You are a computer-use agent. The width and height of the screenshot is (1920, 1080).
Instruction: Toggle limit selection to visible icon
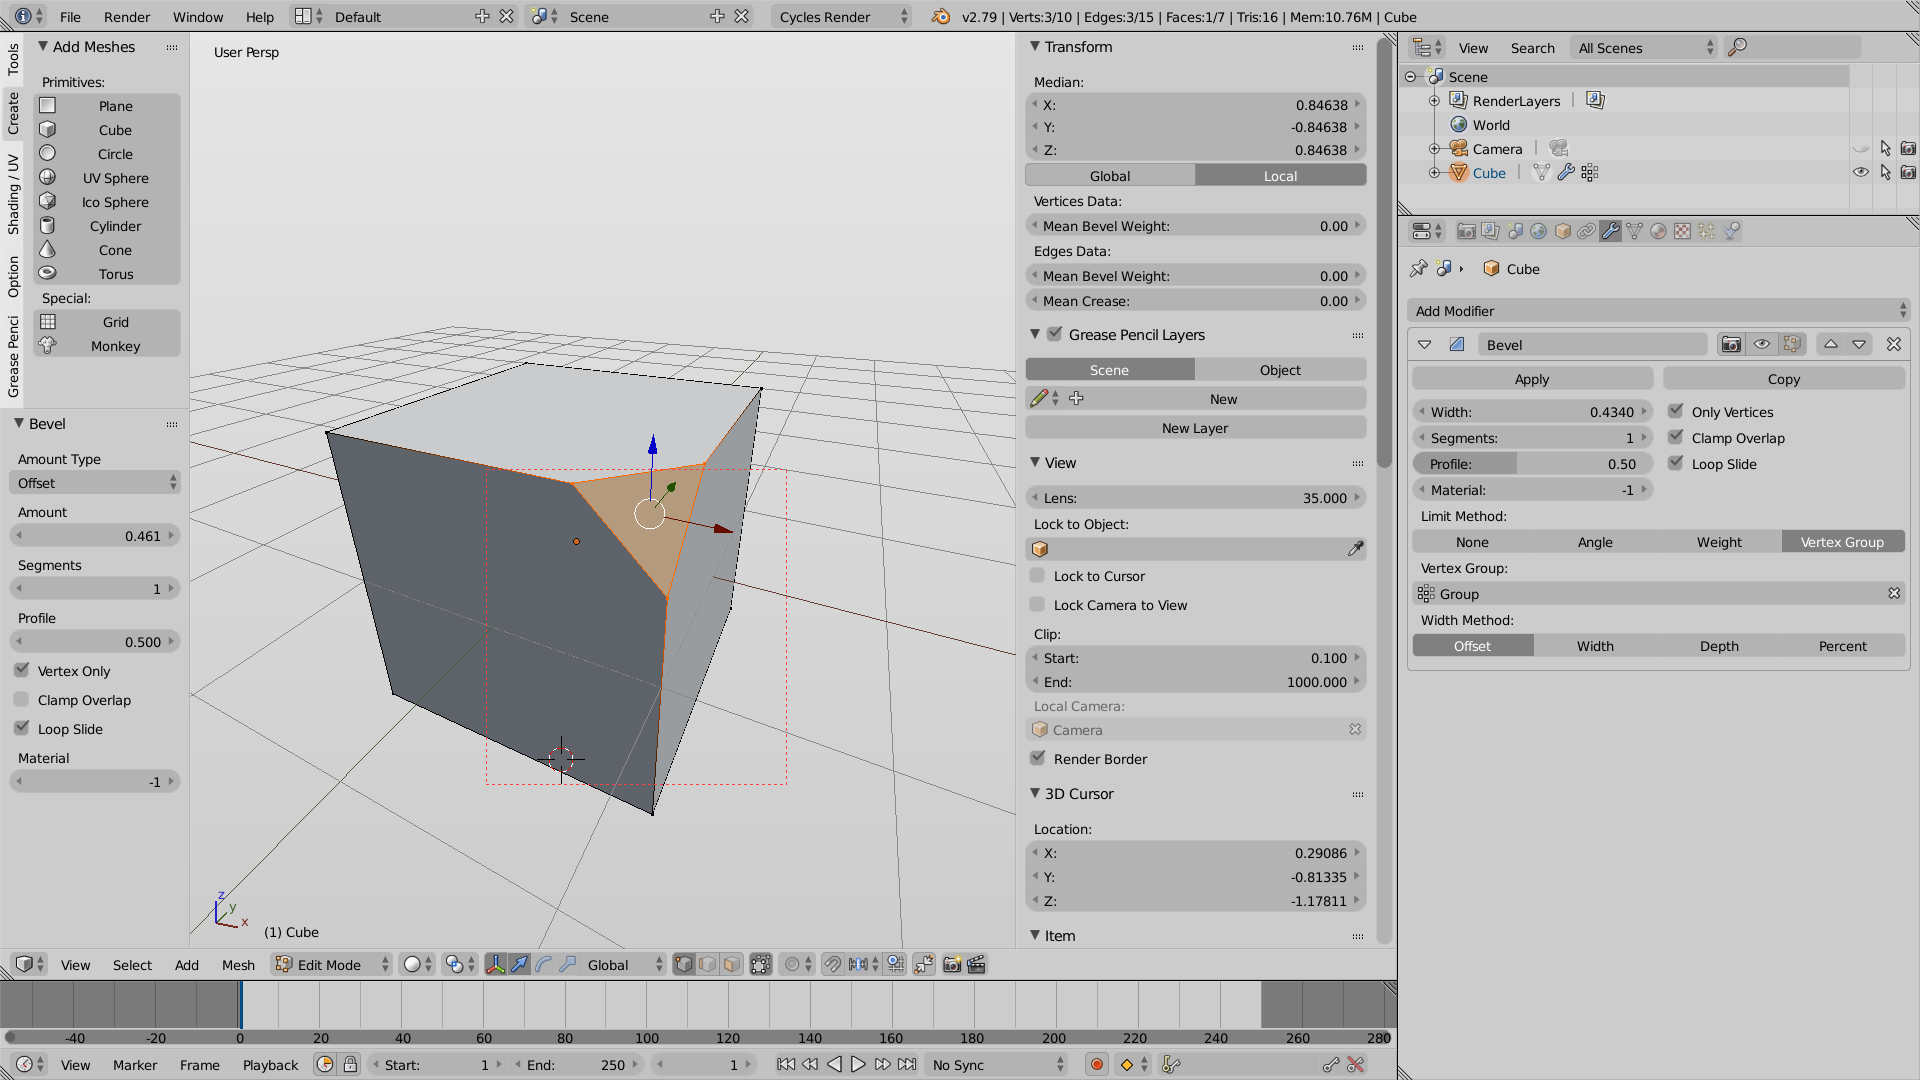point(761,964)
